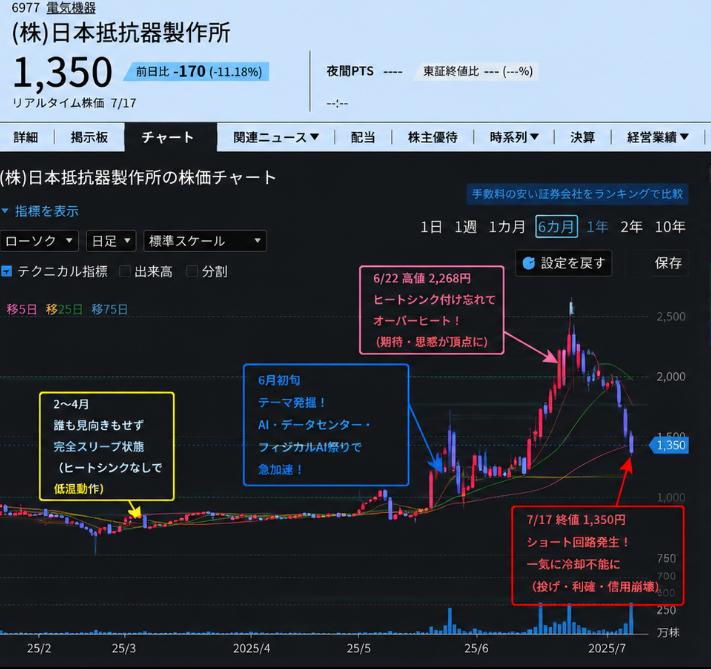
Task: Enable the 出来高 checkbox
Action: 125,271
